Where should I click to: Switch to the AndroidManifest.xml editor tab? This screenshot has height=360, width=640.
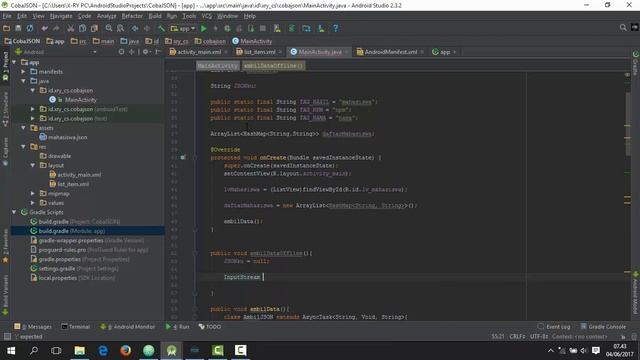point(390,52)
